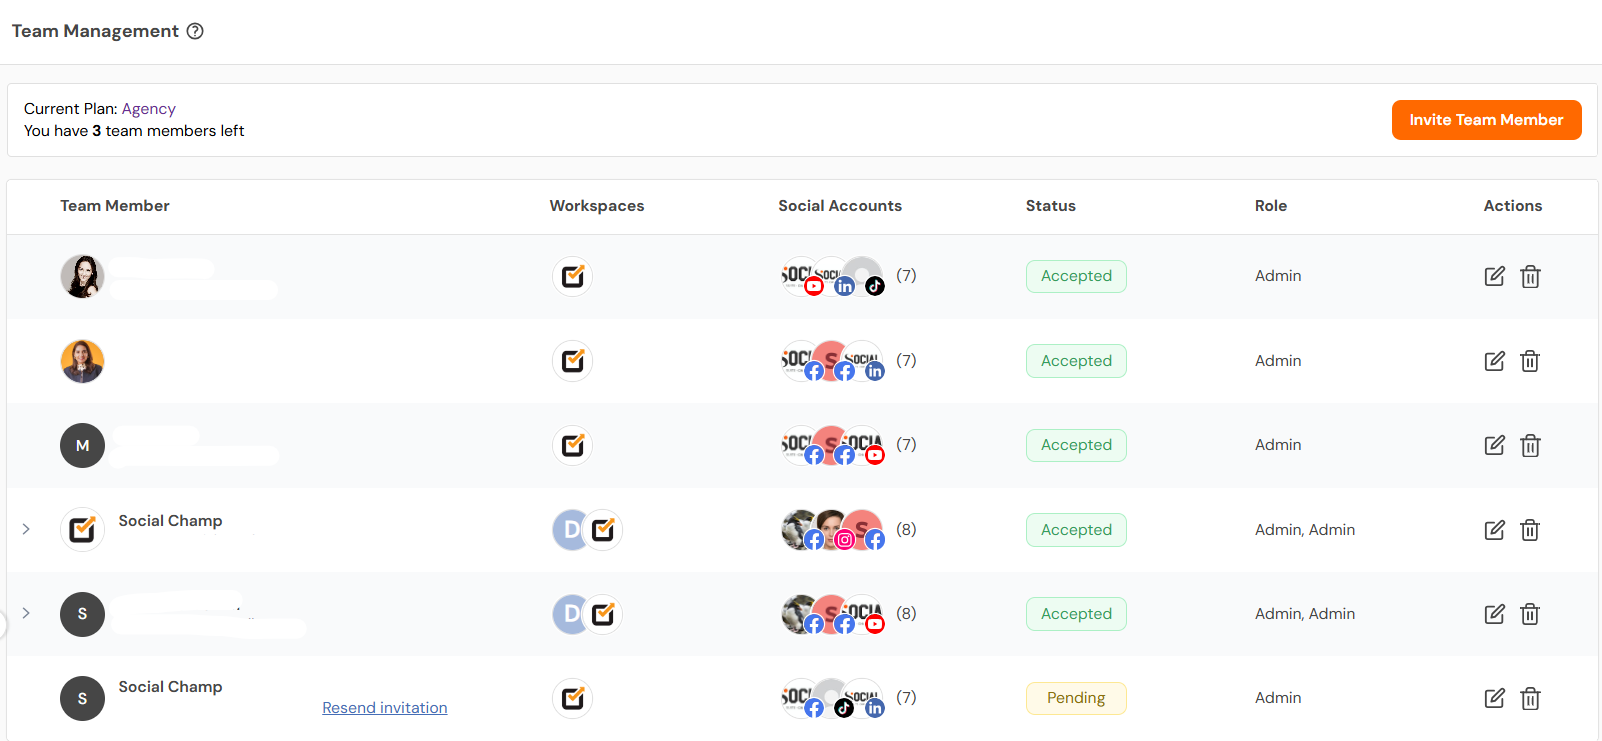Click workspace icon in dark-haired woman row
The height and width of the screenshot is (741, 1602).
tap(573, 276)
